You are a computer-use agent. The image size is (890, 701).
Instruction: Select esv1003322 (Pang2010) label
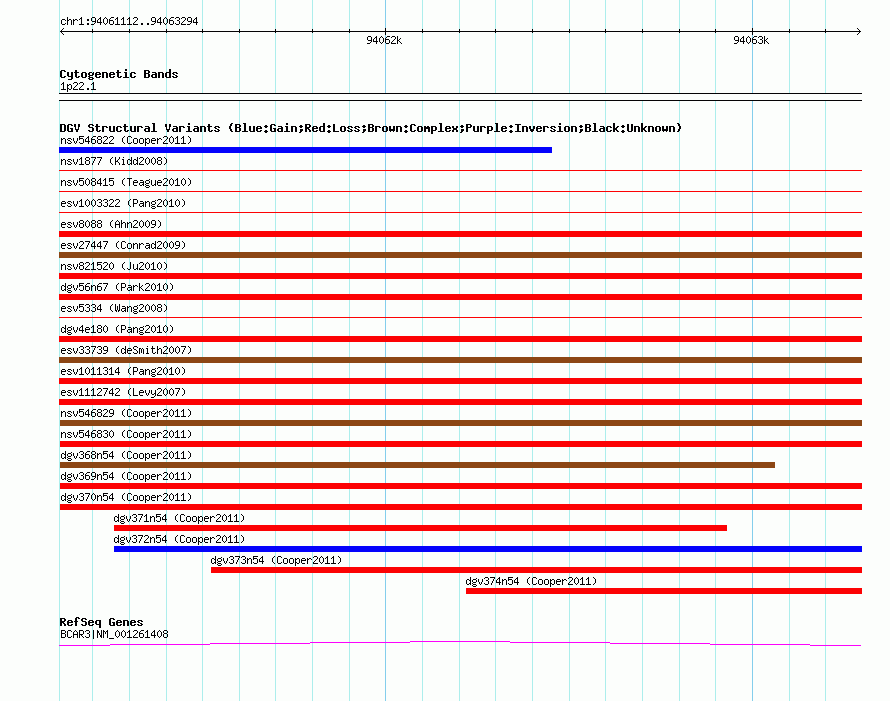coord(123,203)
